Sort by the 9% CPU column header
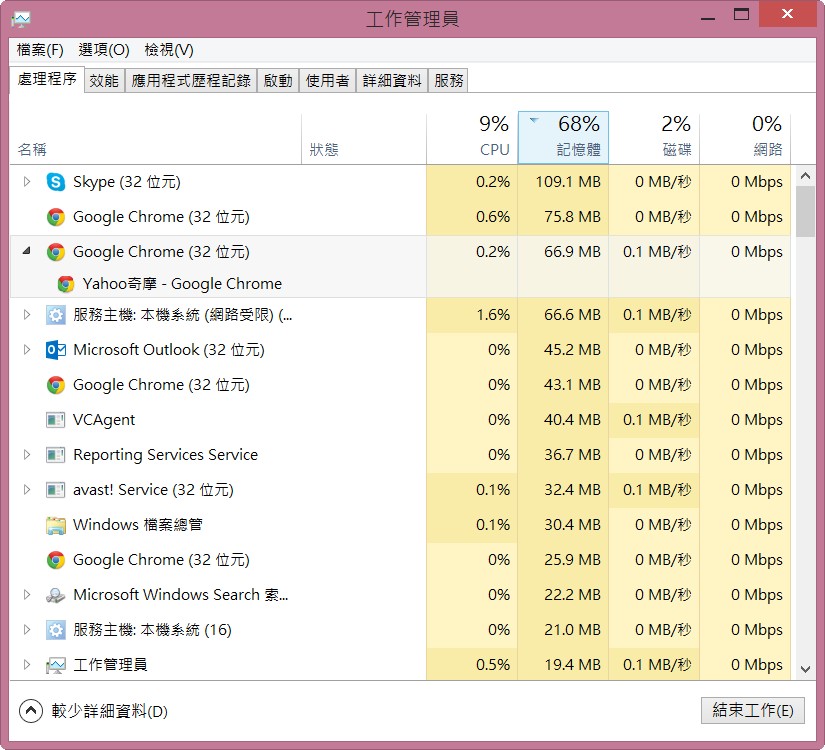 pos(472,138)
